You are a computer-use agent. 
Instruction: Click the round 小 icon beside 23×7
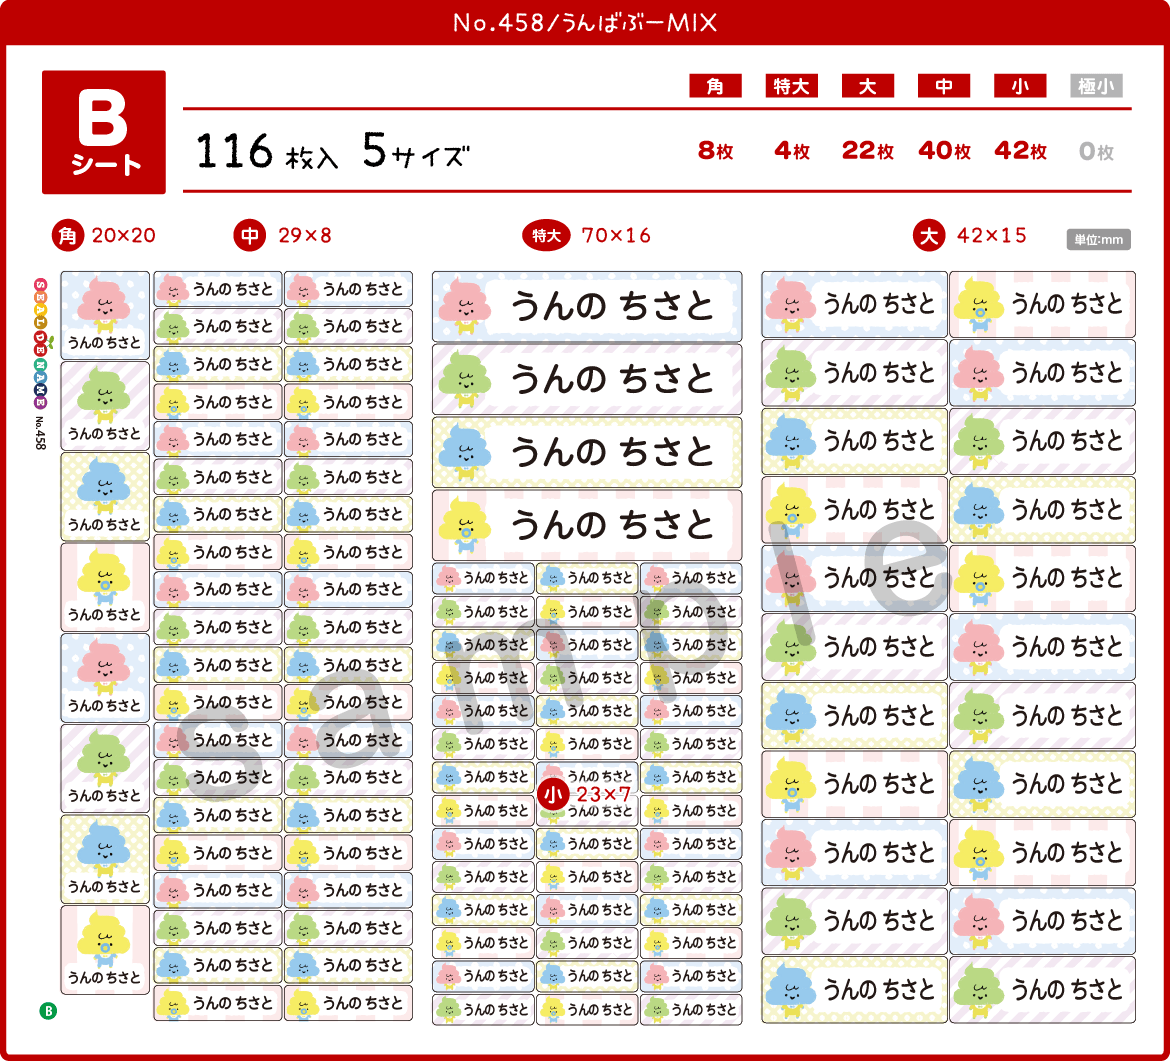553,795
